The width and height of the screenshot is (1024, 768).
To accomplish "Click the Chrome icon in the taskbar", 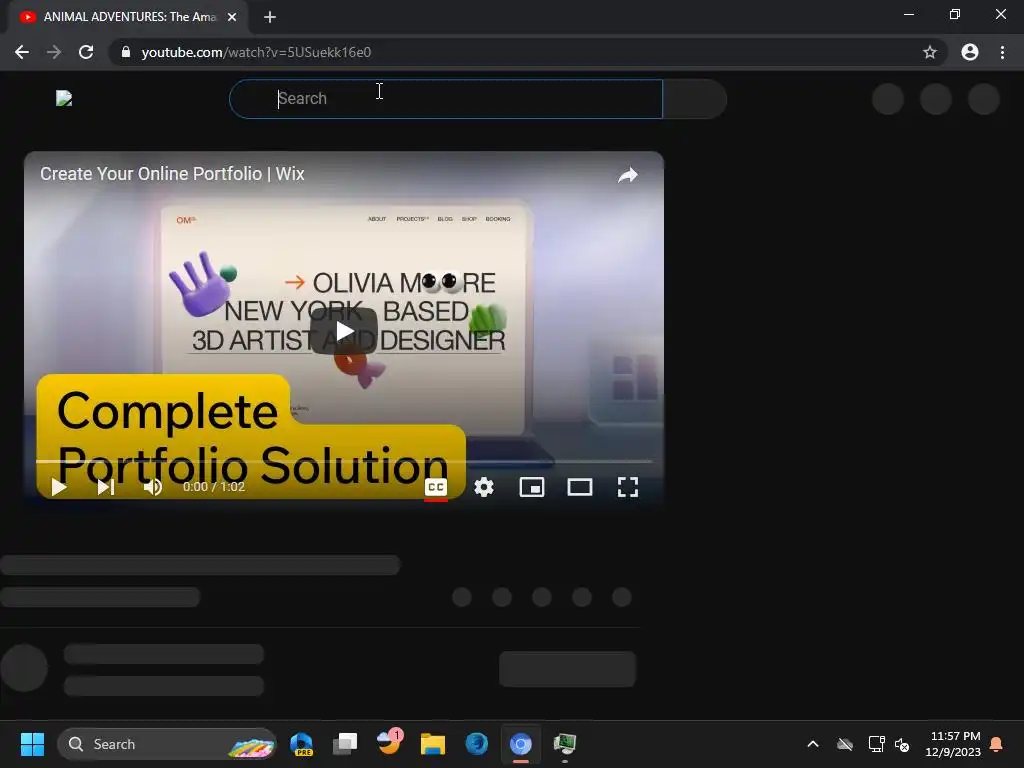I will point(520,744).
